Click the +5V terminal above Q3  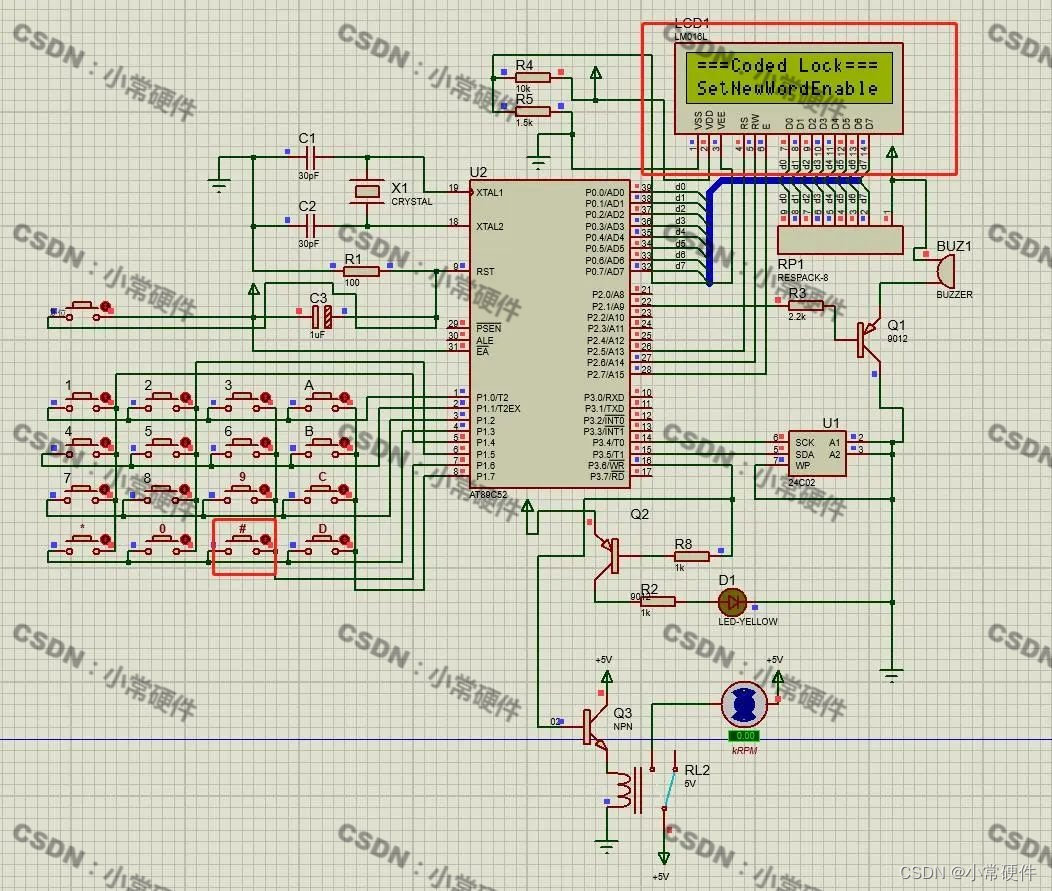607,678
